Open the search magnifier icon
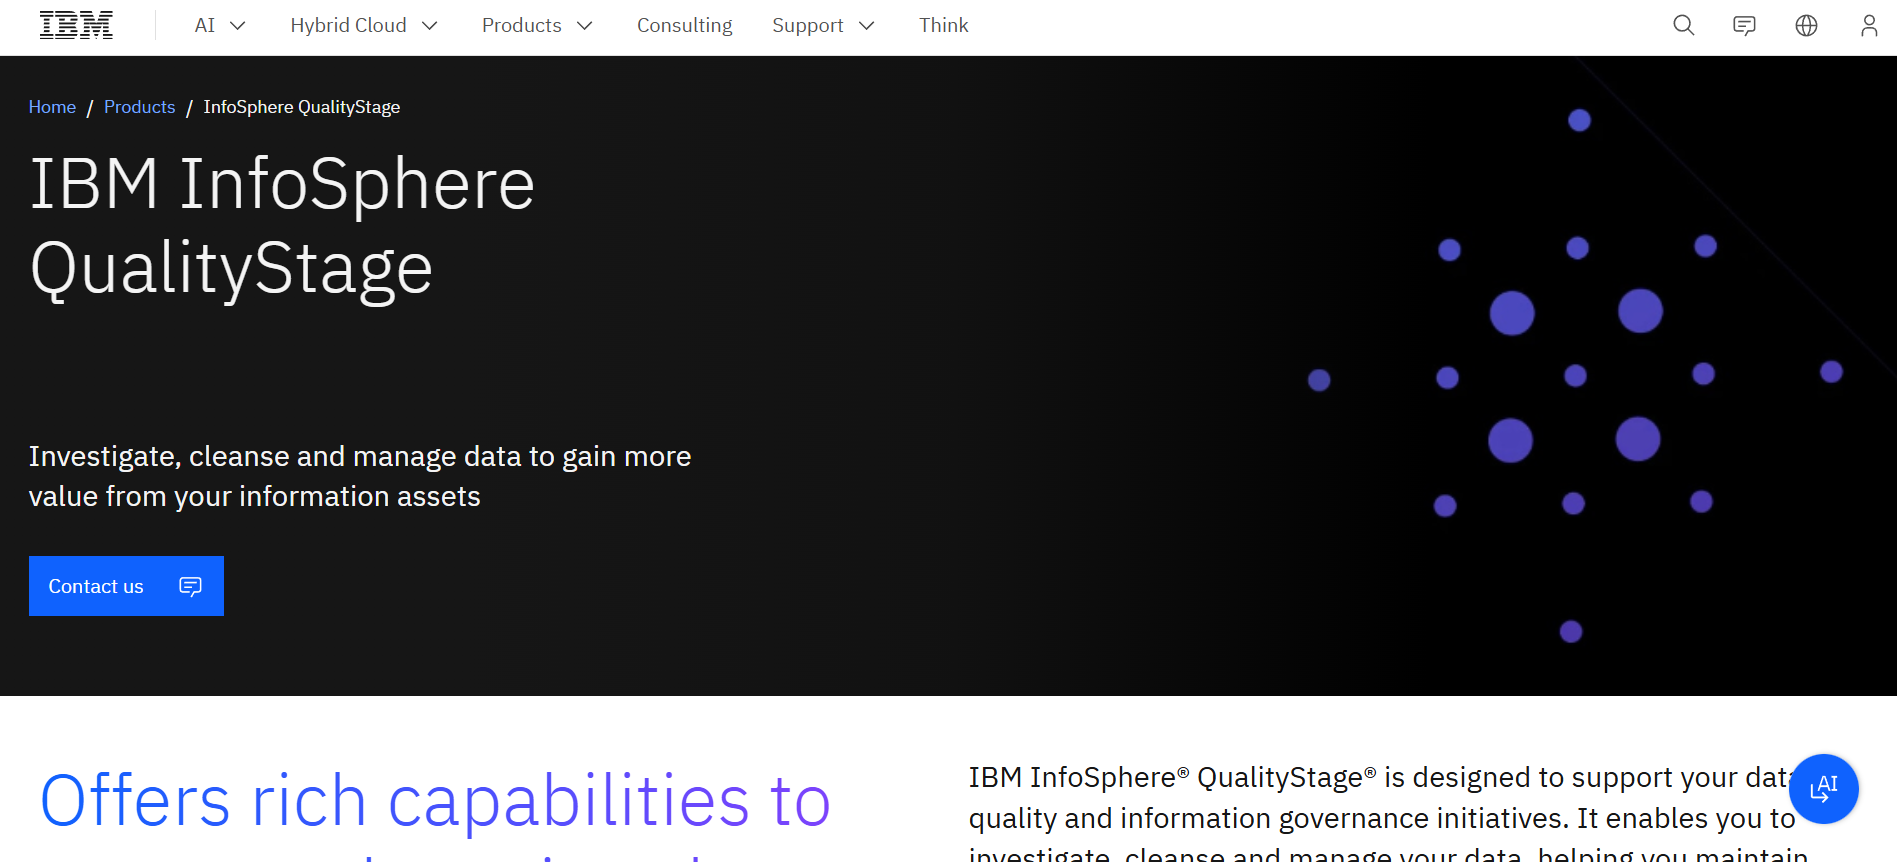This screenshot has height=862, width=1897. pos(1684,25)
